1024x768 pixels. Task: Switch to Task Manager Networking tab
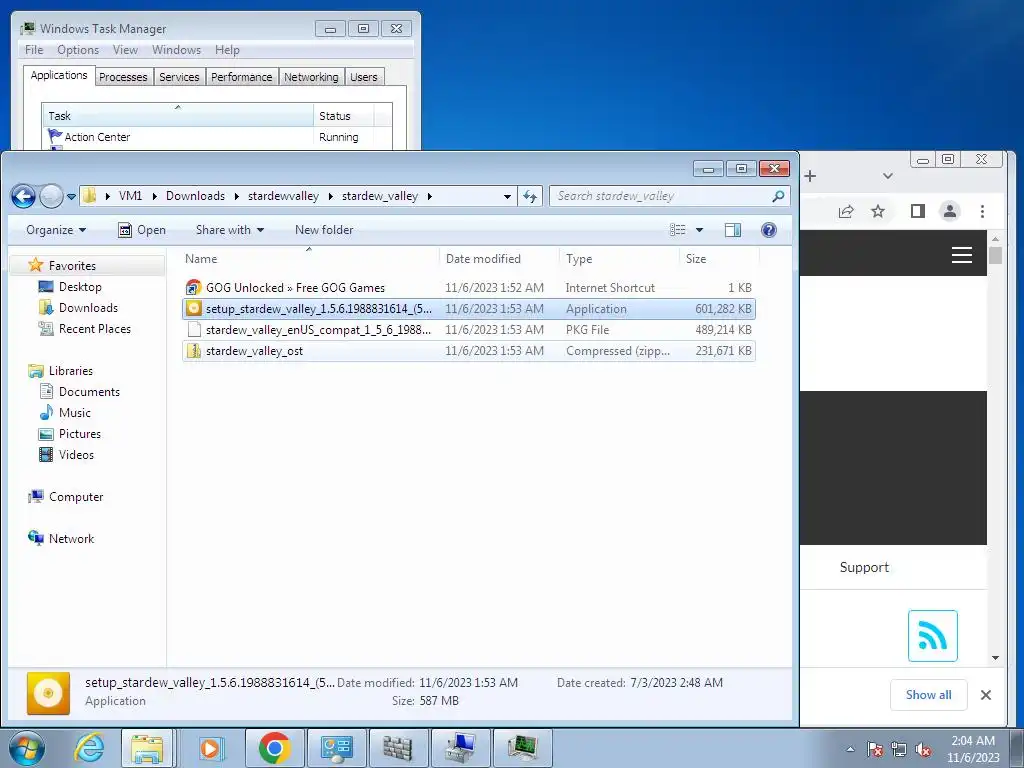tap(311, 77)
